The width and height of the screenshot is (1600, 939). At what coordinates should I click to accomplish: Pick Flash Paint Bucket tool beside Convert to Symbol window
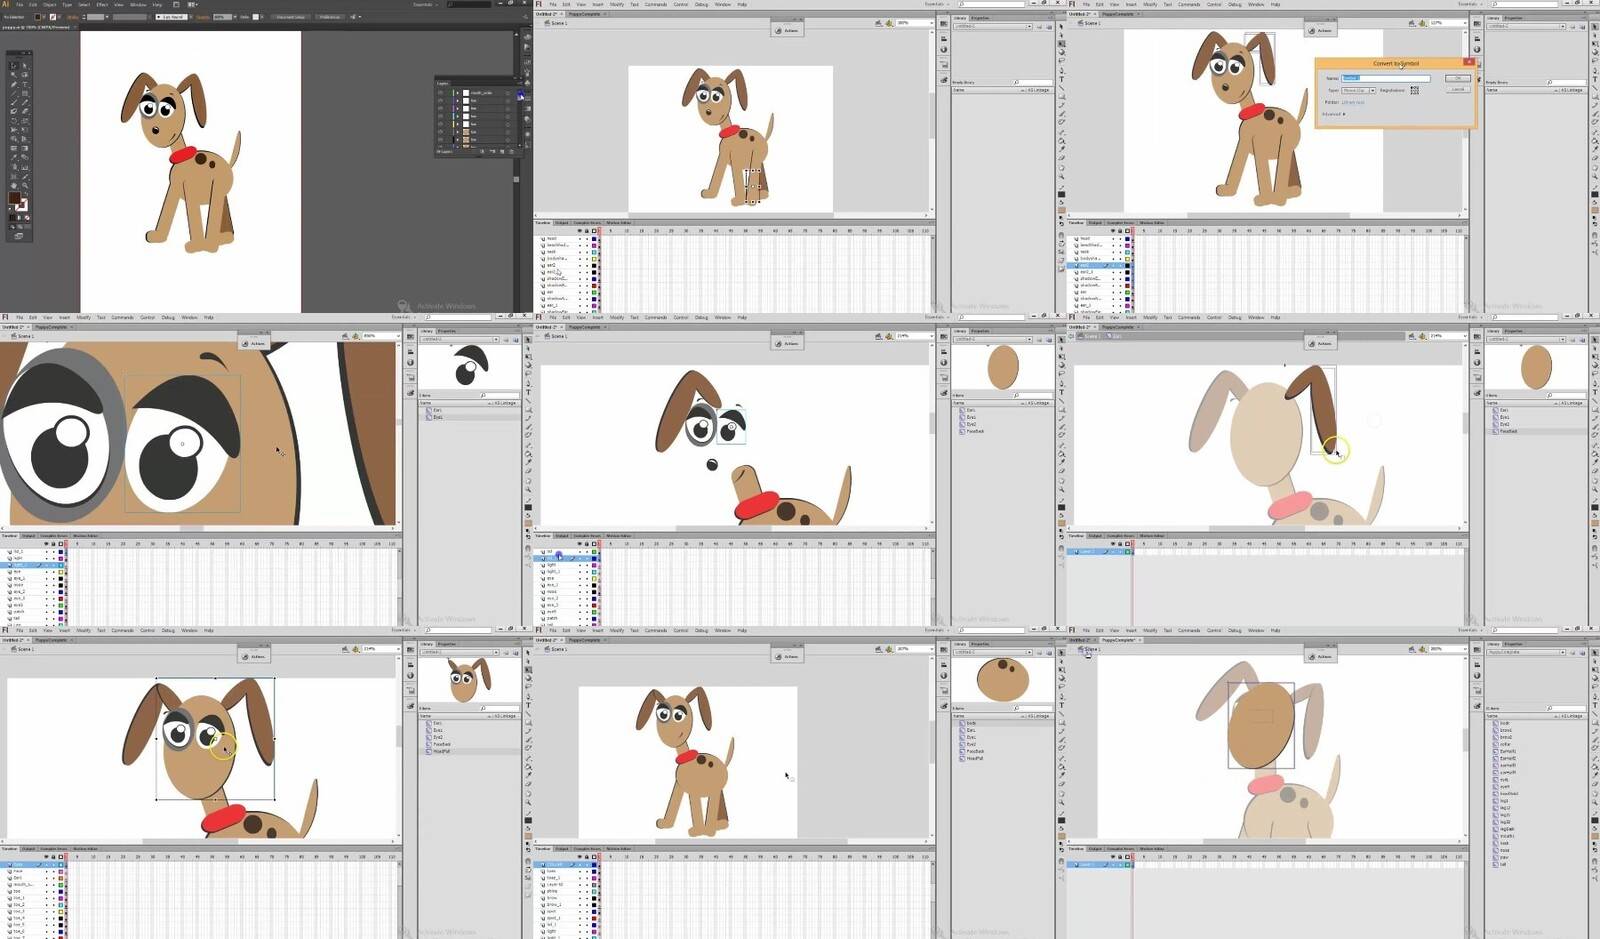pyautogui.click(x=1595, y=140)
